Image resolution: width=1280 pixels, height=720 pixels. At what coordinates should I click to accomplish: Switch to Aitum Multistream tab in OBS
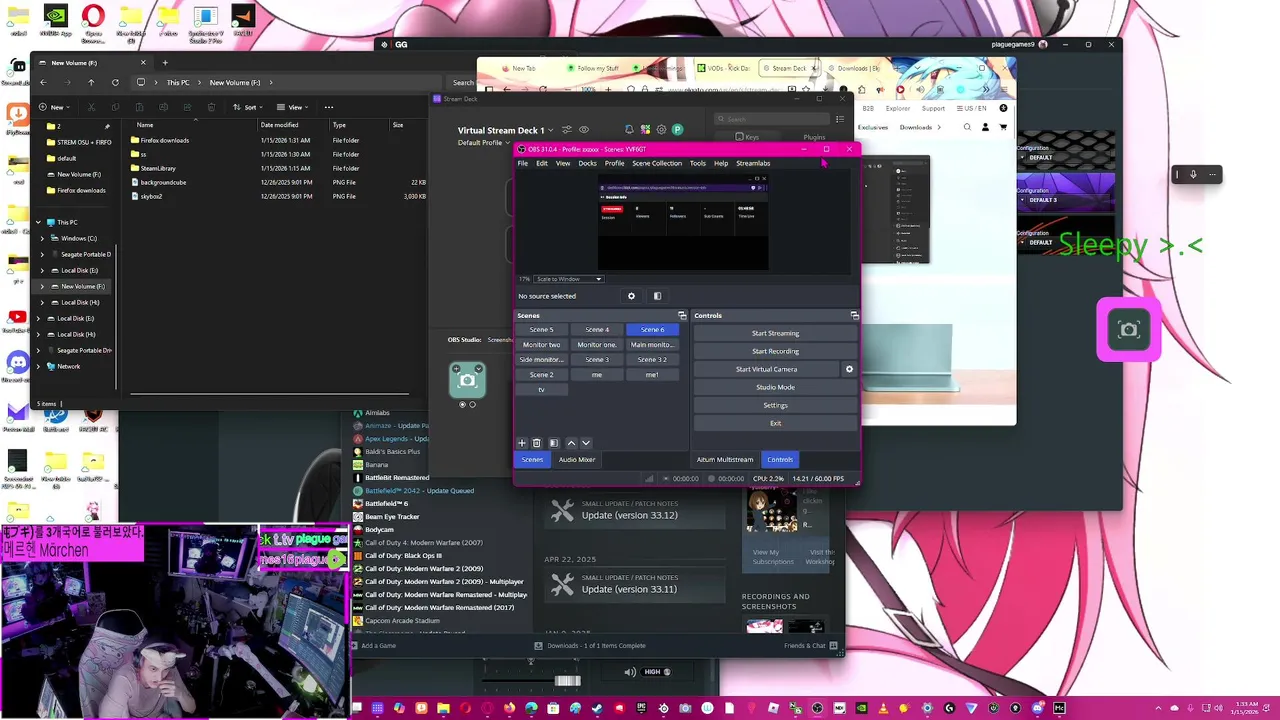725,460
